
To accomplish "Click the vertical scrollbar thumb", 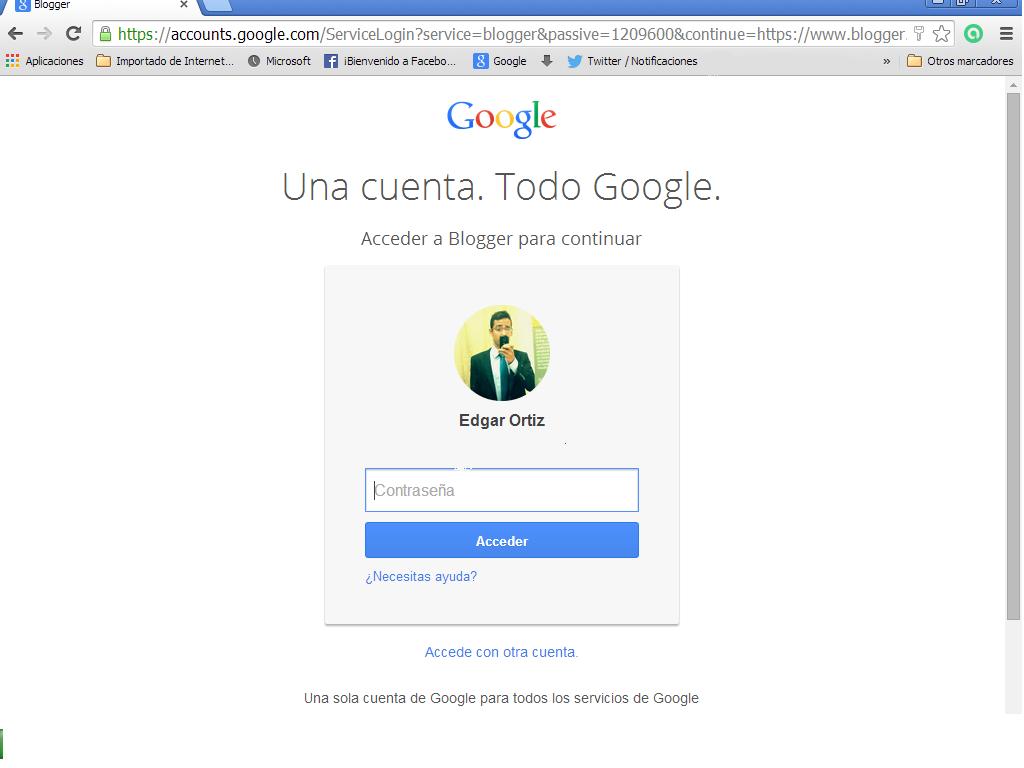I will point(1013,356).
